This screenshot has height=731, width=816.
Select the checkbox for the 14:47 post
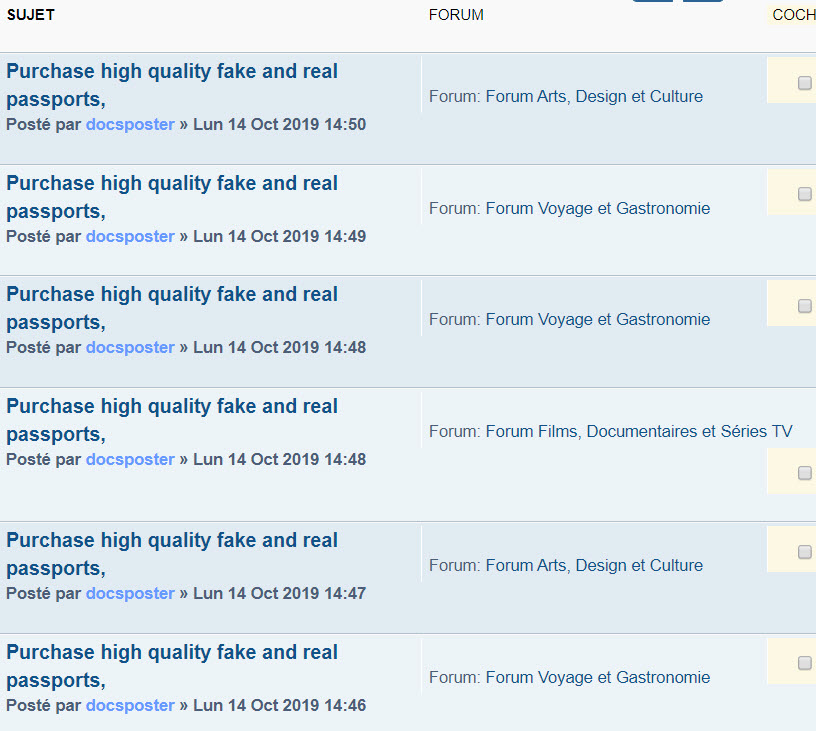(805, 552)
